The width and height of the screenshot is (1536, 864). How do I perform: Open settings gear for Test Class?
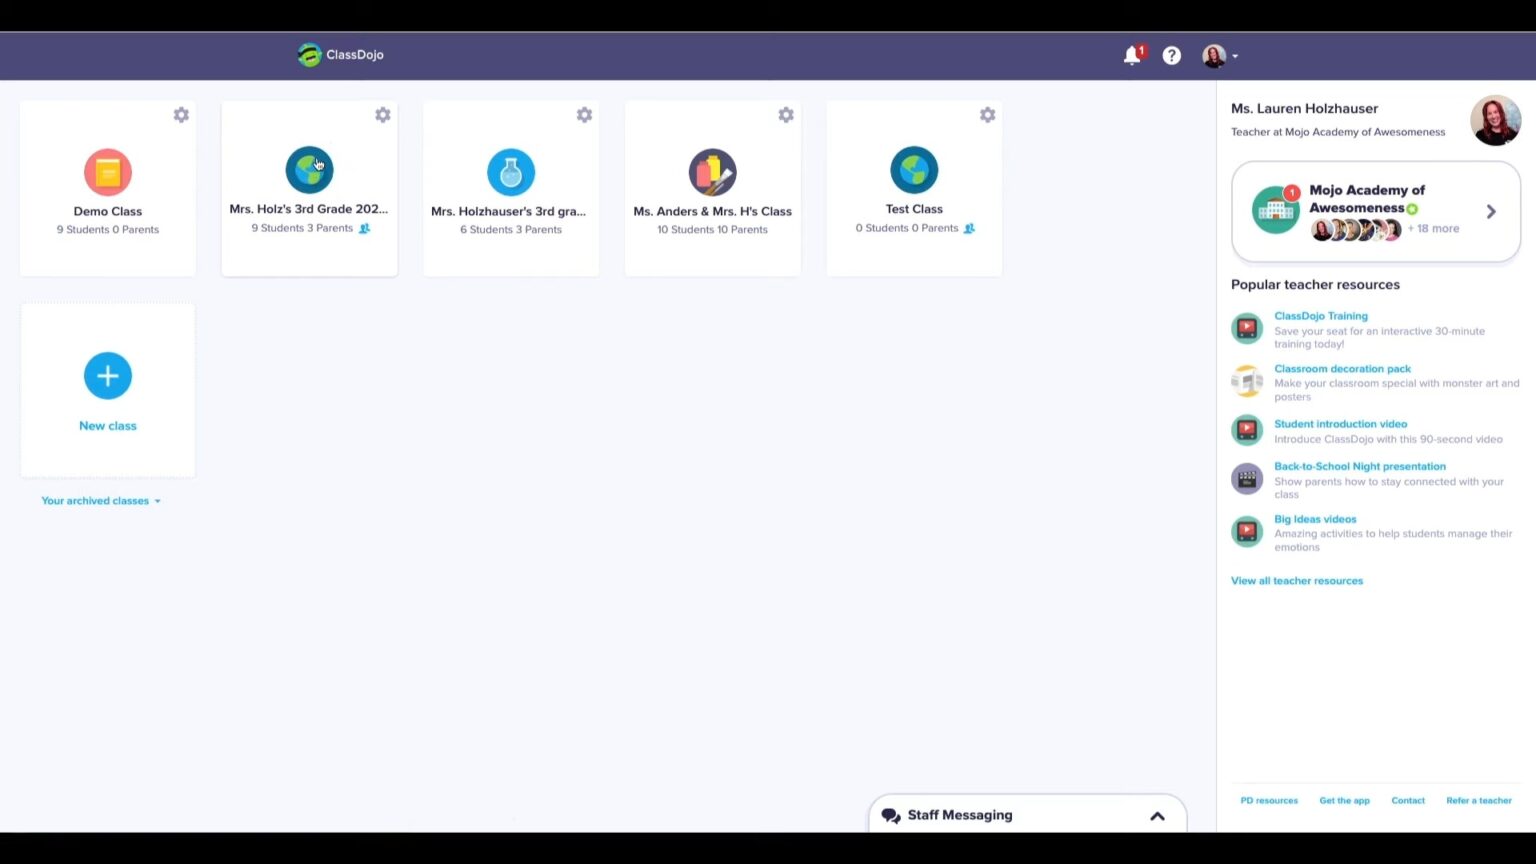click(987, 115)
